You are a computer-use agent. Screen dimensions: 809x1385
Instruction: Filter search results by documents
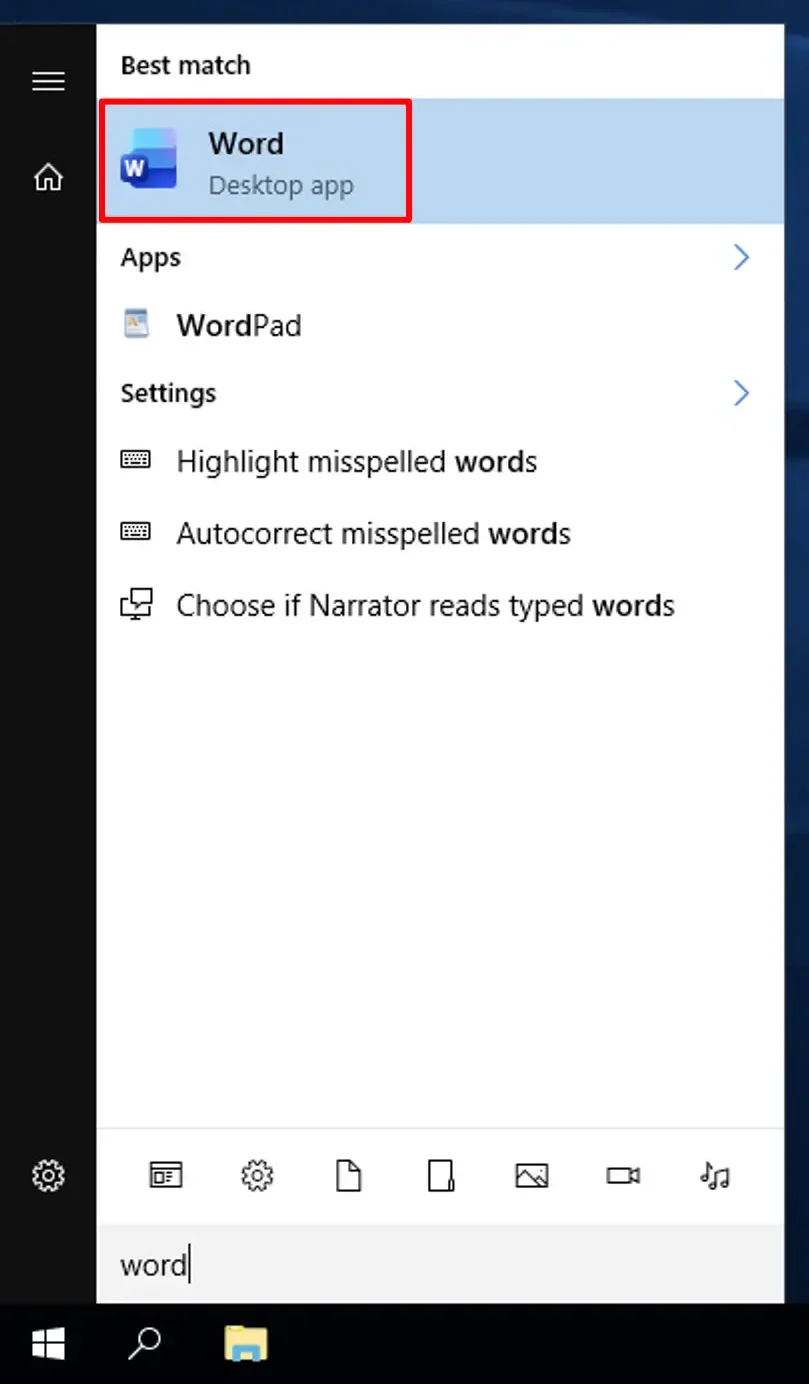click(348, 1176)
